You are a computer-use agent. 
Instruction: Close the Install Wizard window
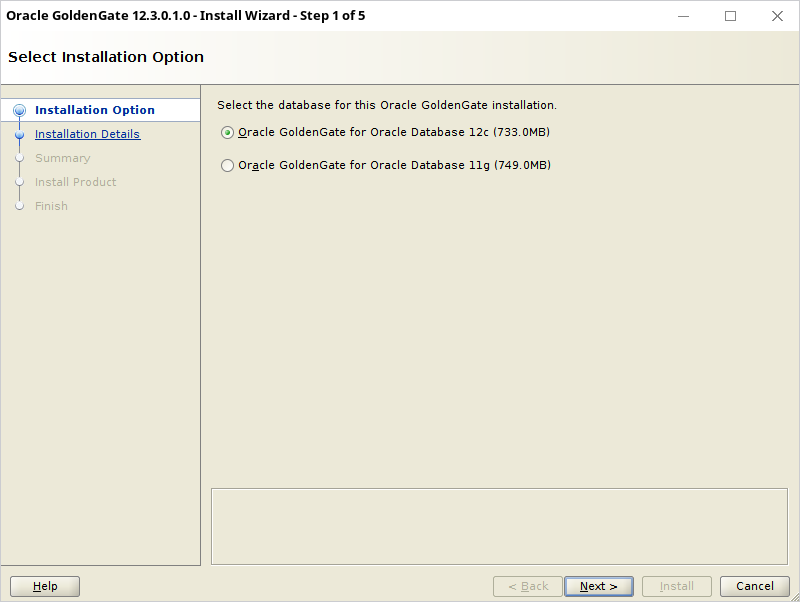(x=777, y=16)
